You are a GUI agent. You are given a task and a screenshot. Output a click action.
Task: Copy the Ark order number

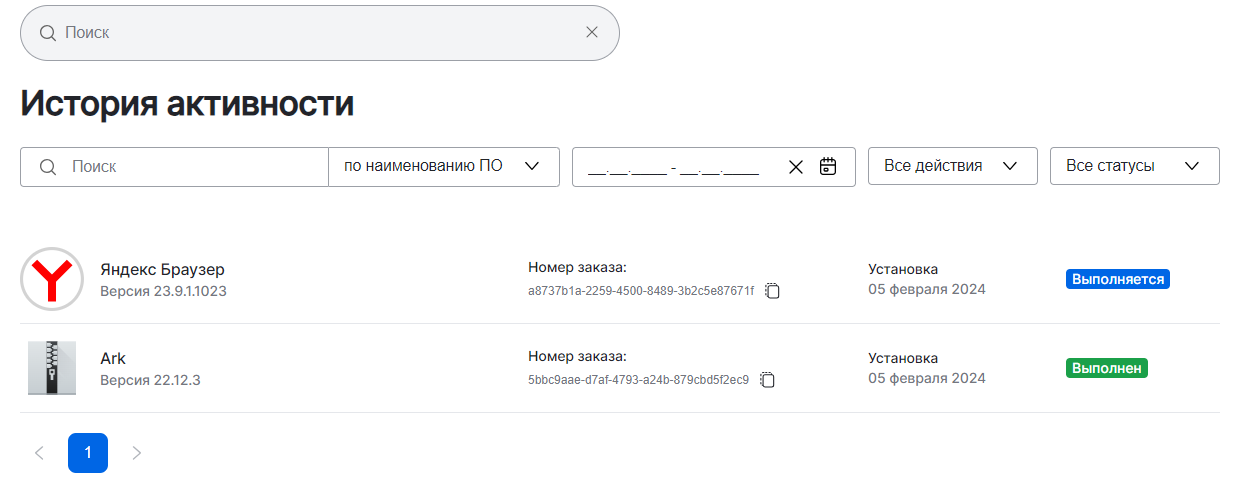(x=767, y=380)
